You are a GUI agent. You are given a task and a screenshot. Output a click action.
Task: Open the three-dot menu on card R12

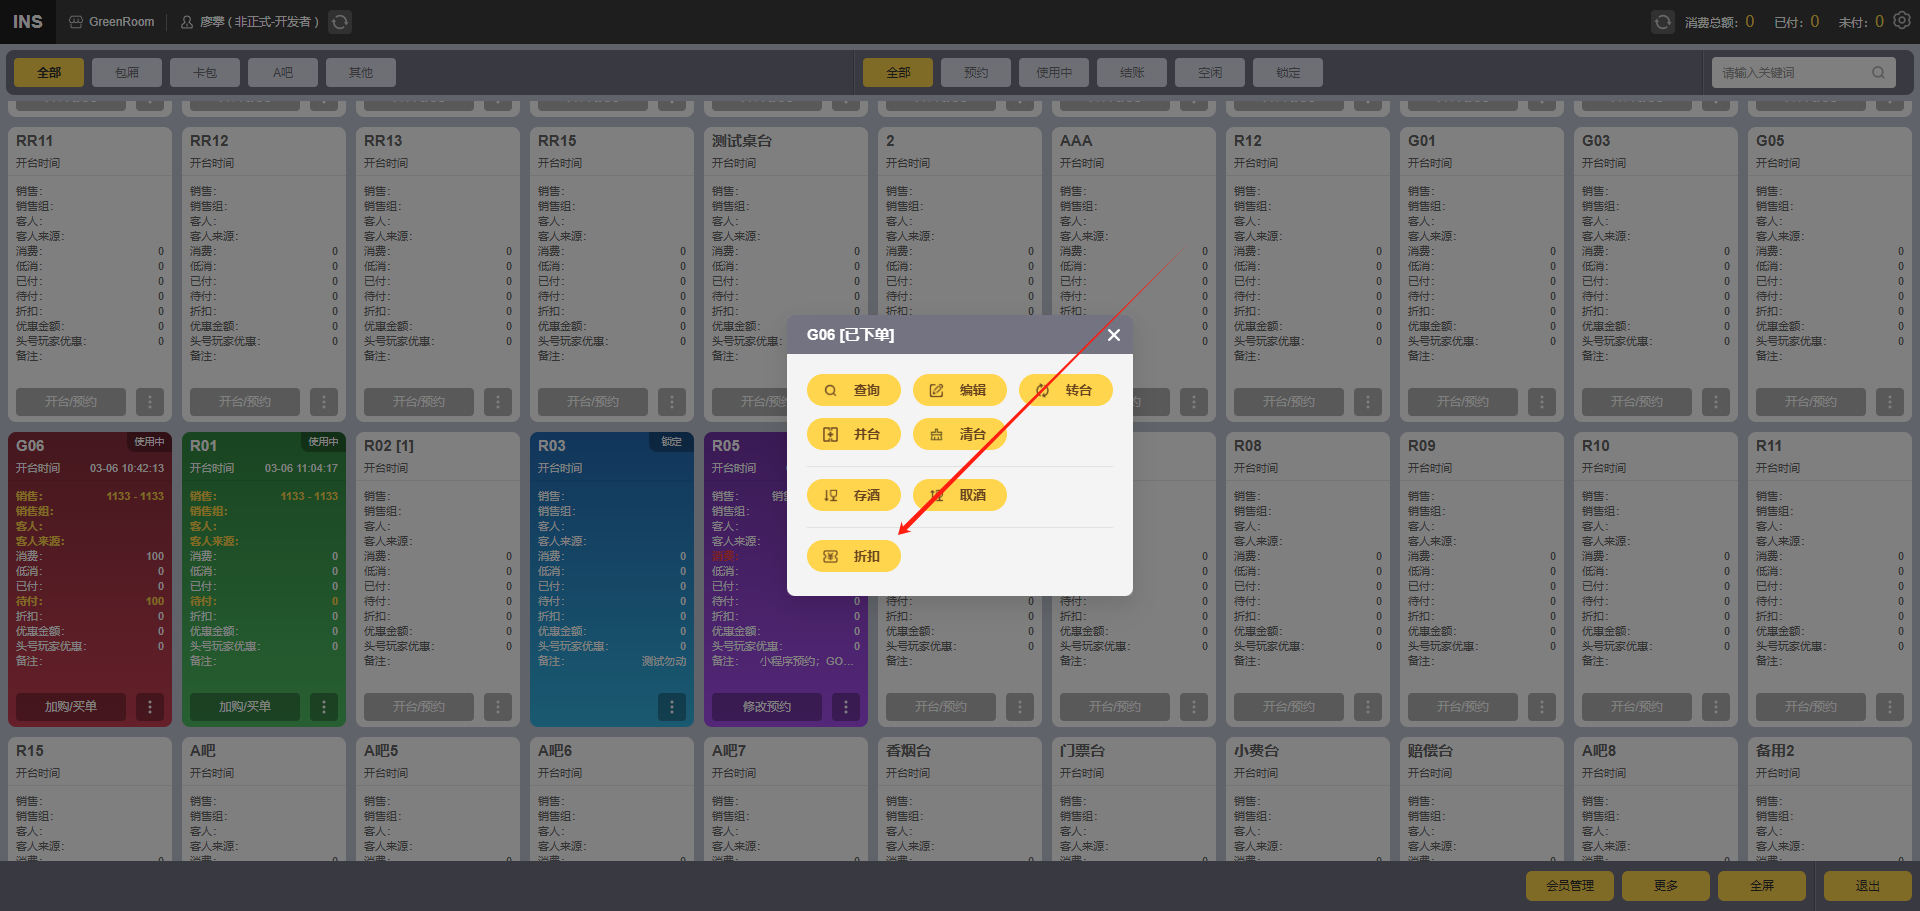pyautogui.click(x=1368, y=402)
